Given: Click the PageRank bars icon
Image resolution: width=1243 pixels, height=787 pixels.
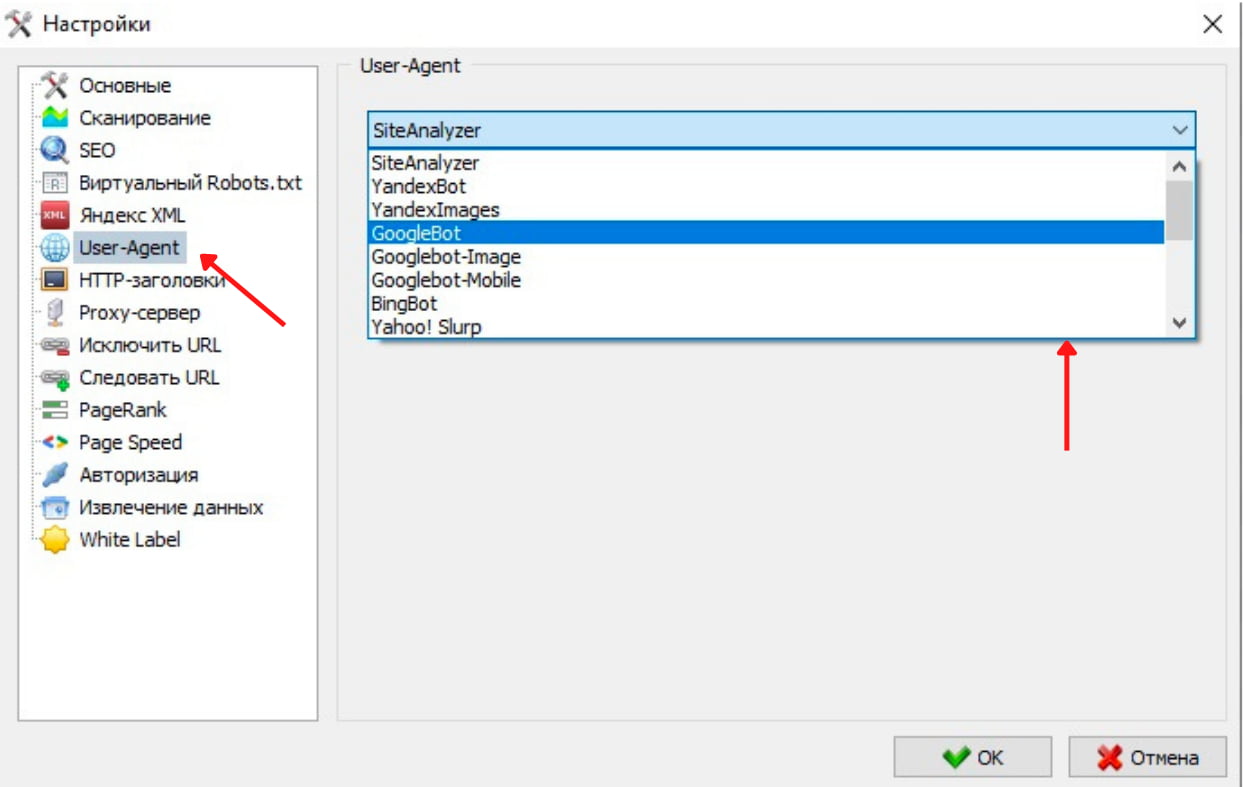Looking at the screenshot, I should 55,410.
